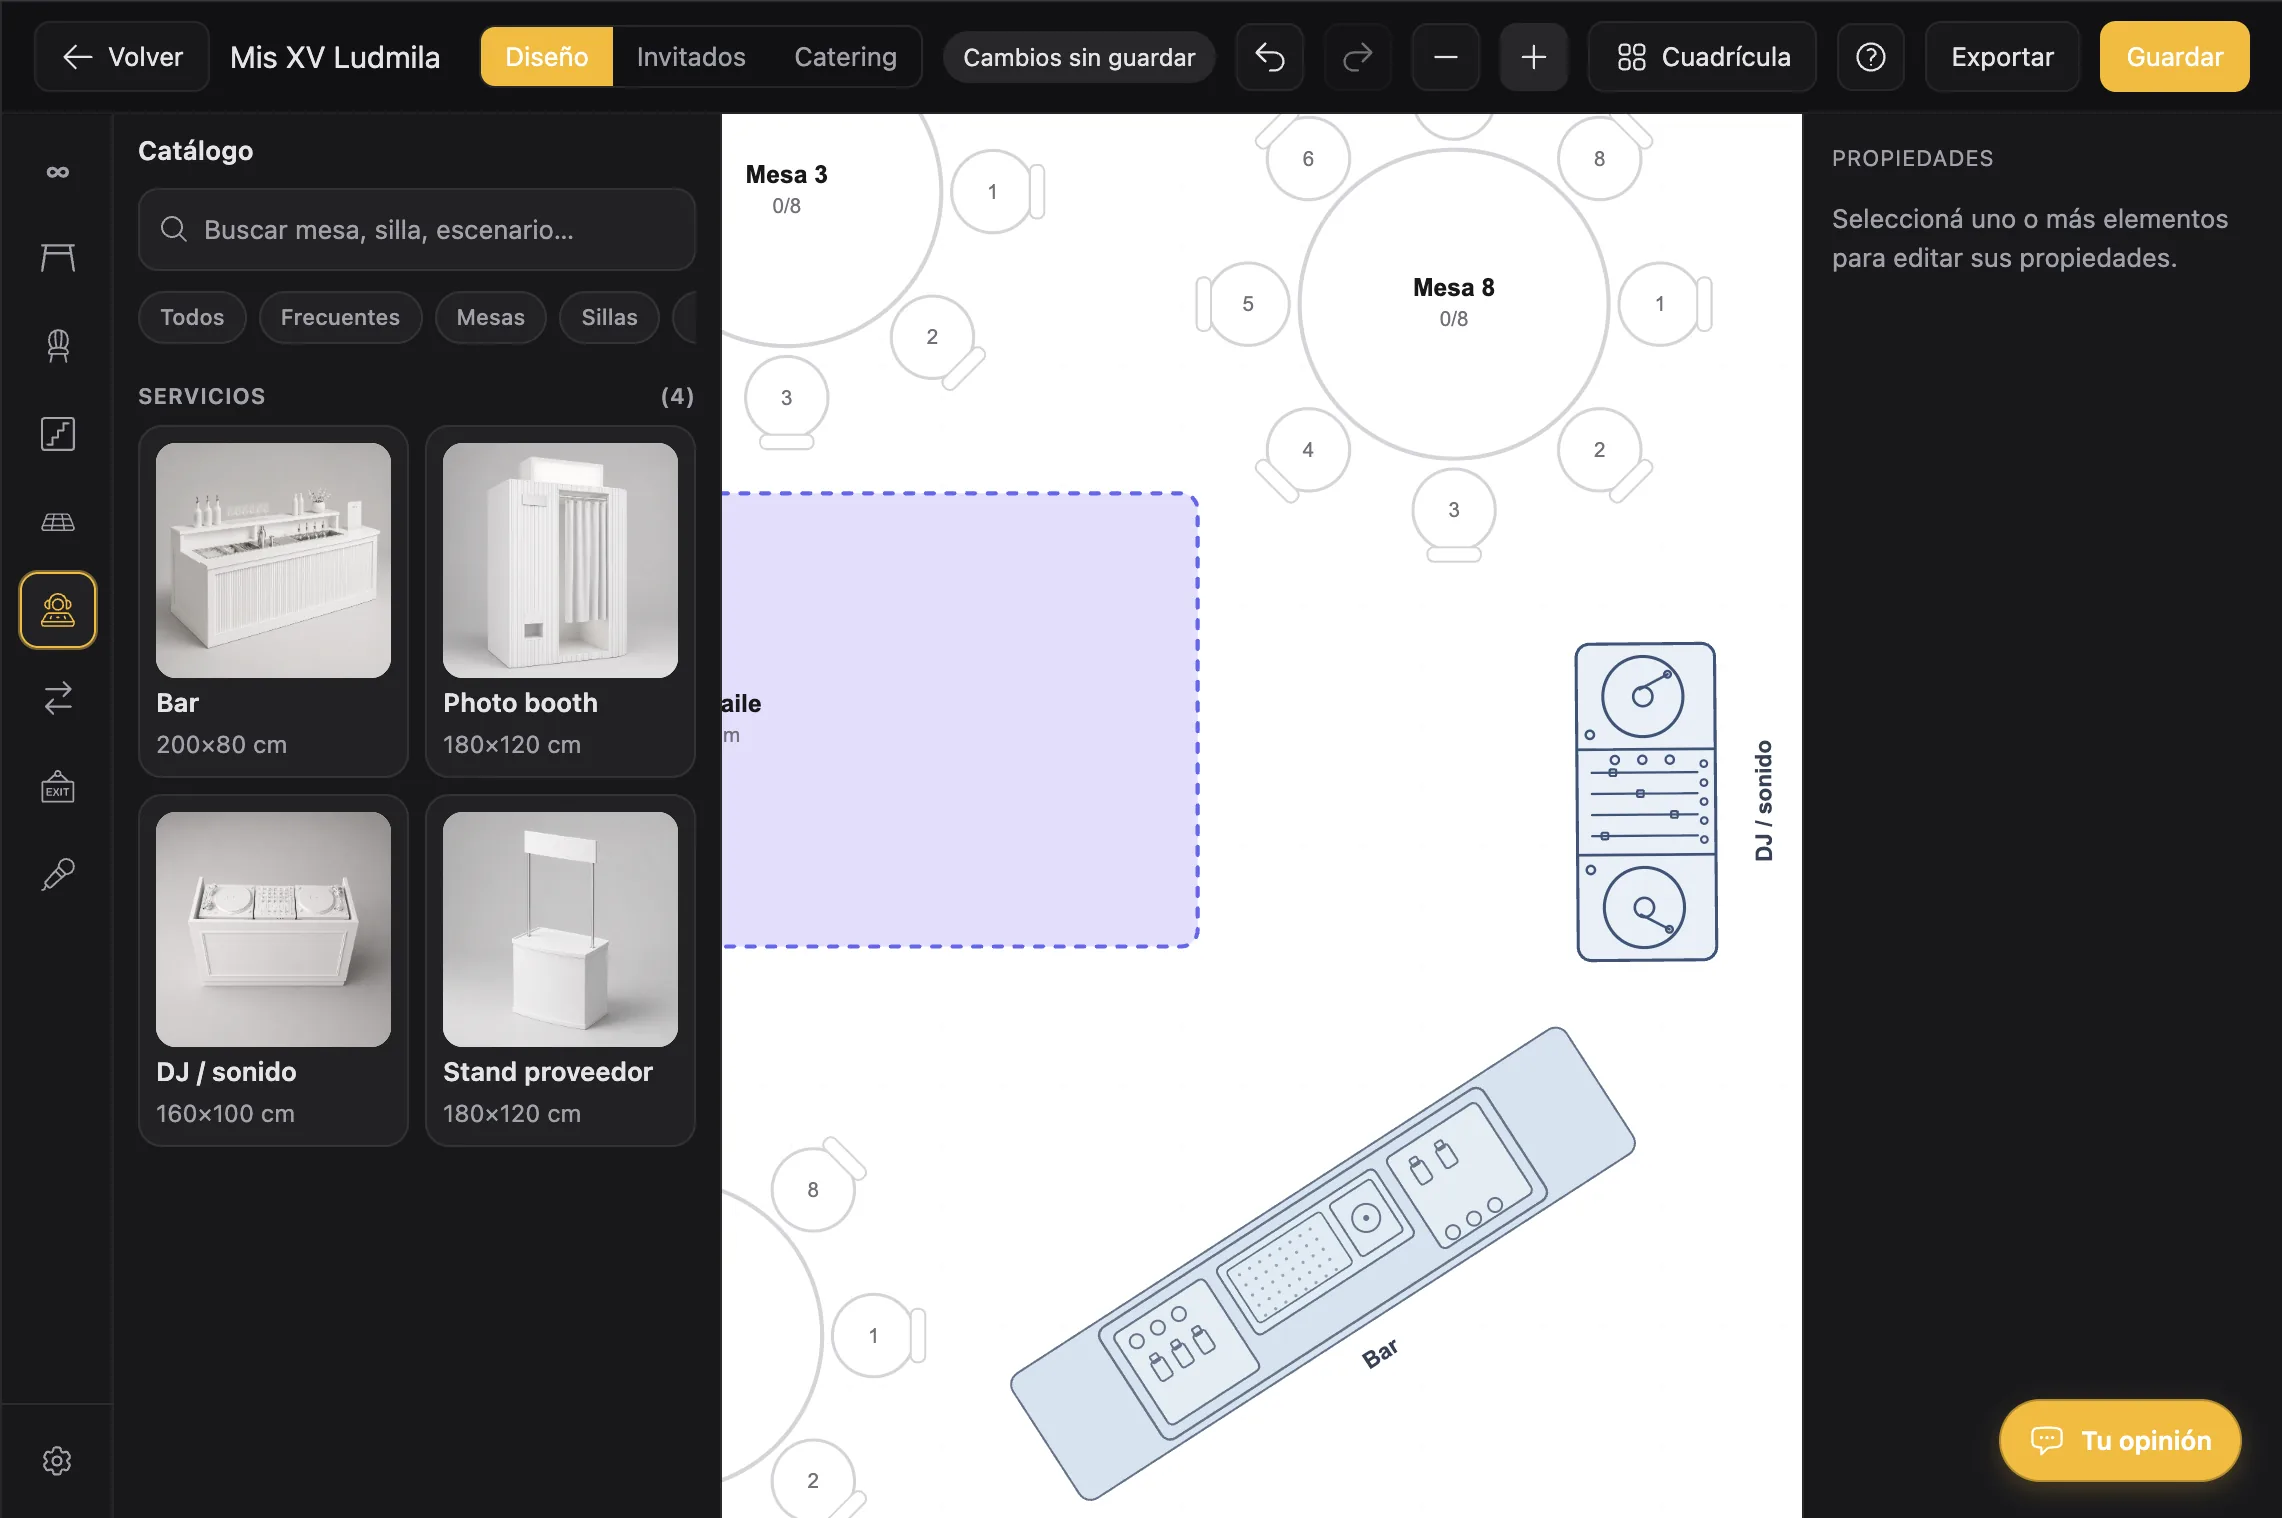This screenshot has width=2282, height=1518.
Task: Filter catalog by Mesas
Action: [490, 317]
